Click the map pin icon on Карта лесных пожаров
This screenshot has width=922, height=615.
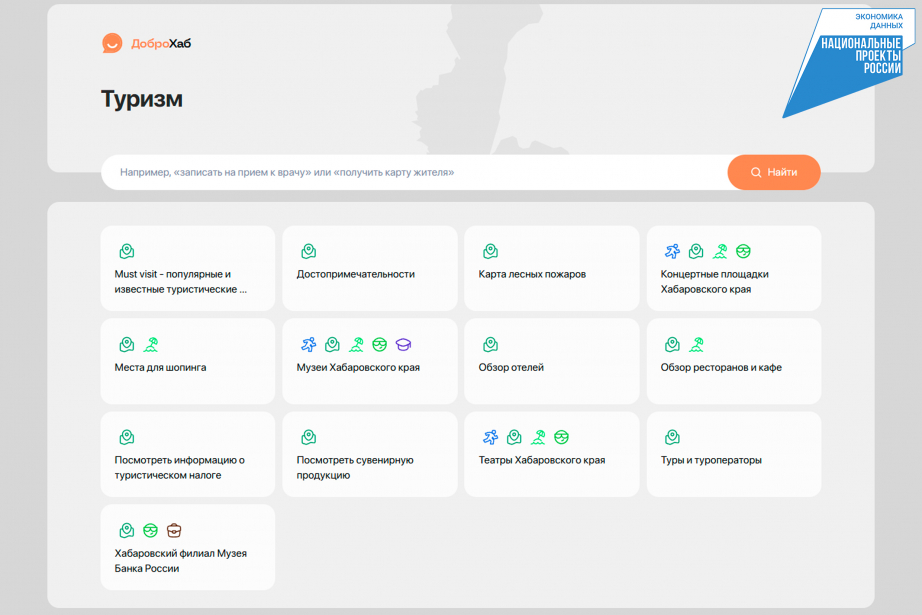click(x=490, y=252)
